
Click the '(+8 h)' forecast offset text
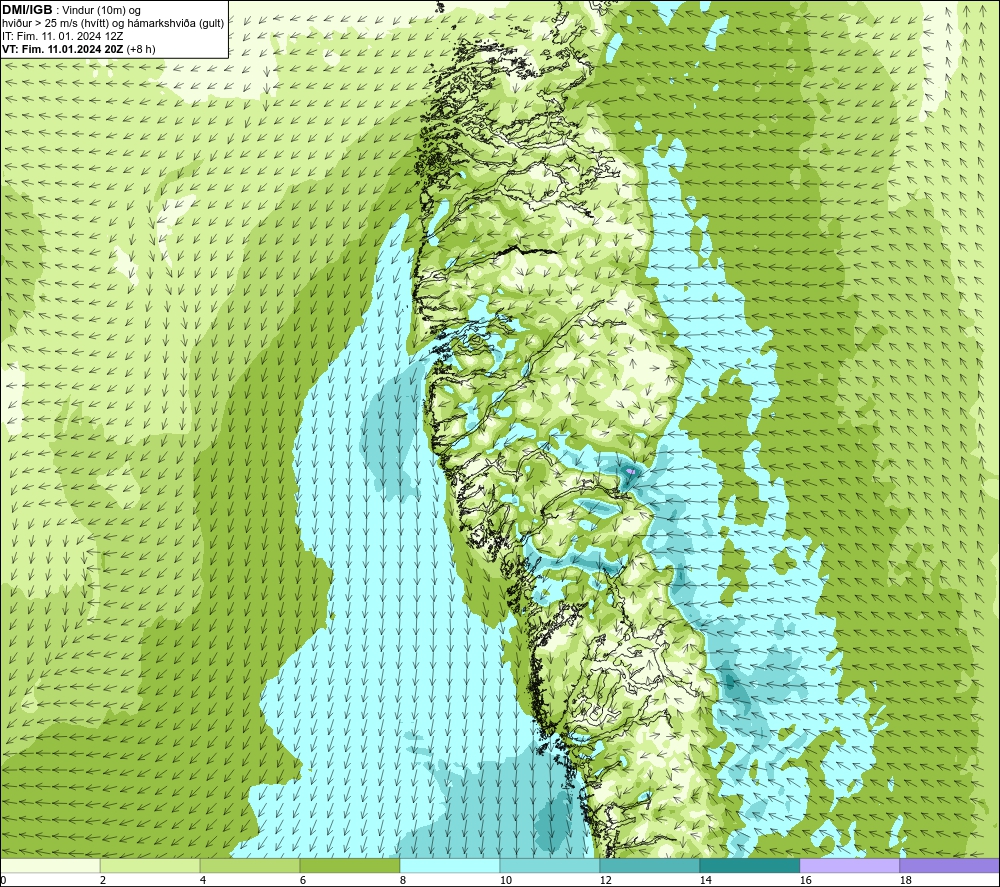click(x=141, y=49)
